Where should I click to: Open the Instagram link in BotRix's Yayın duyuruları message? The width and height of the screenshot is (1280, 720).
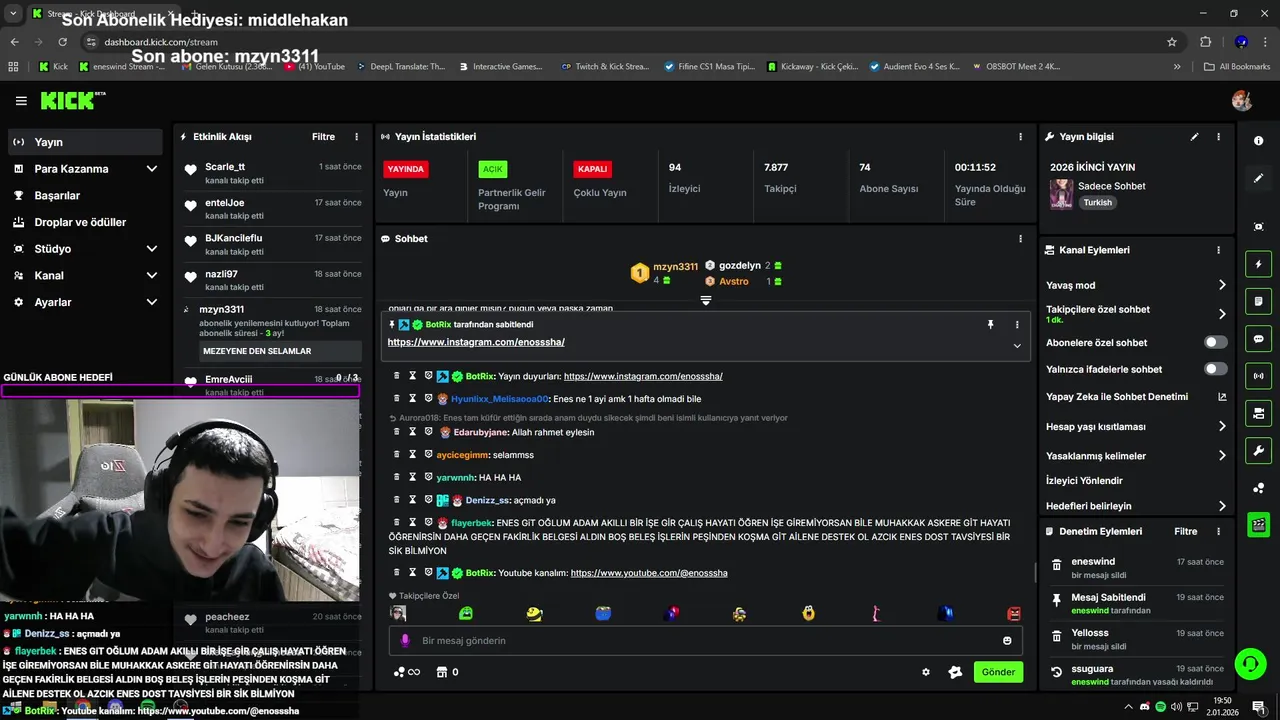pyautogui.click(x=643, y=376)
